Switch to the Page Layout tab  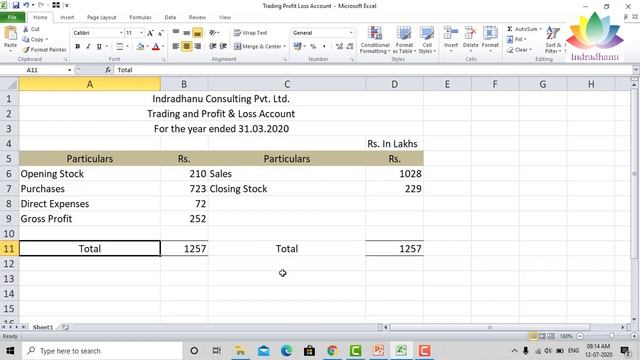[x=101, y=18]
